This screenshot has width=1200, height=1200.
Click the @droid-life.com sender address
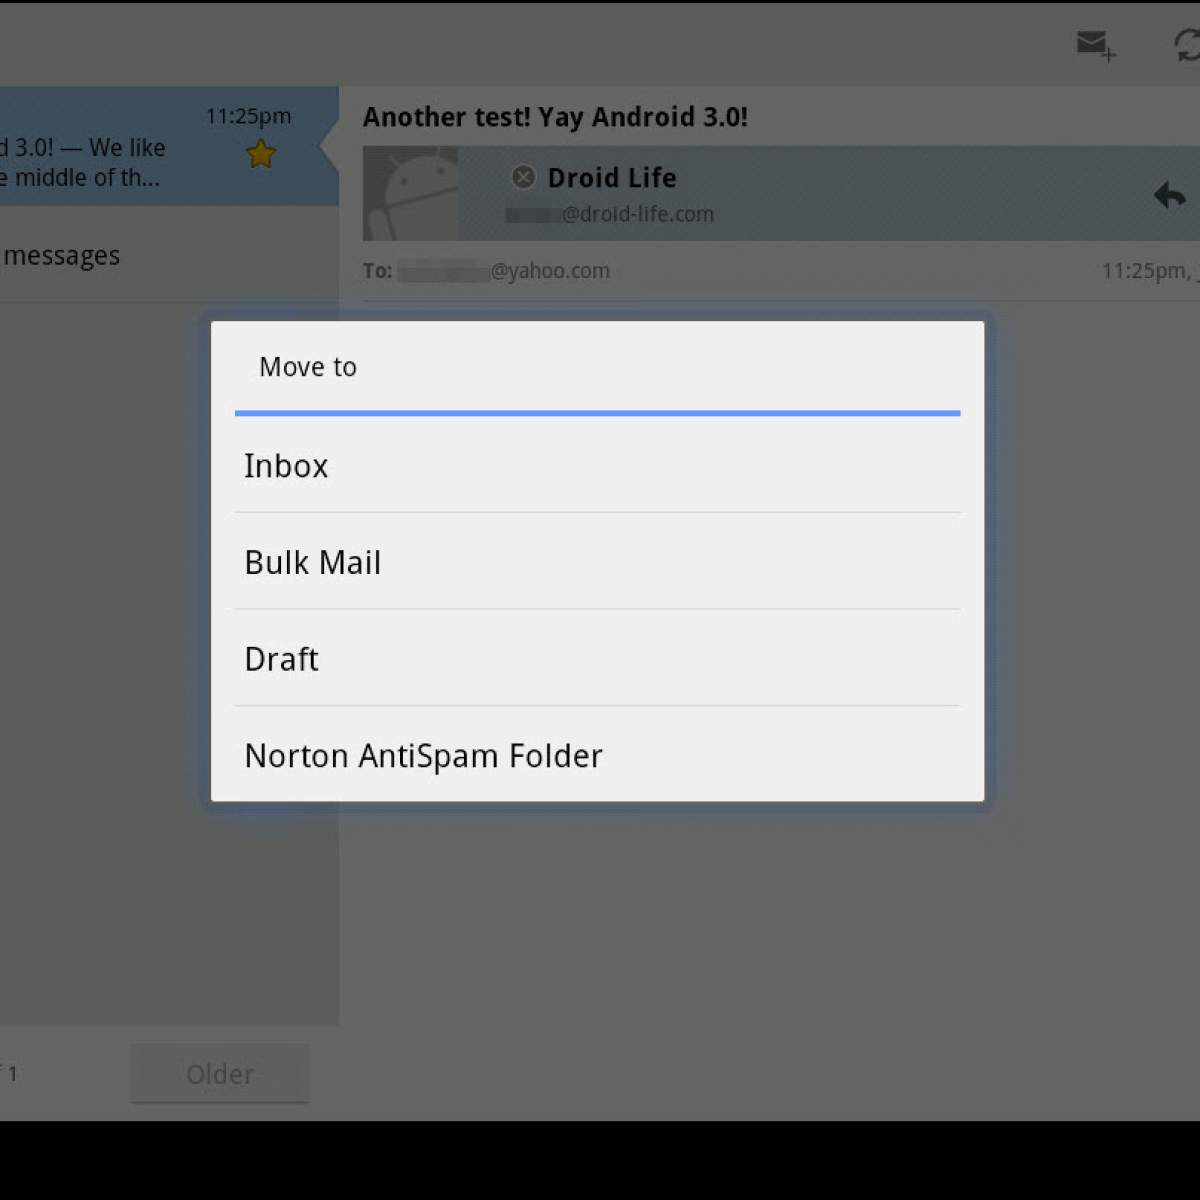click(x=636, y=214)
